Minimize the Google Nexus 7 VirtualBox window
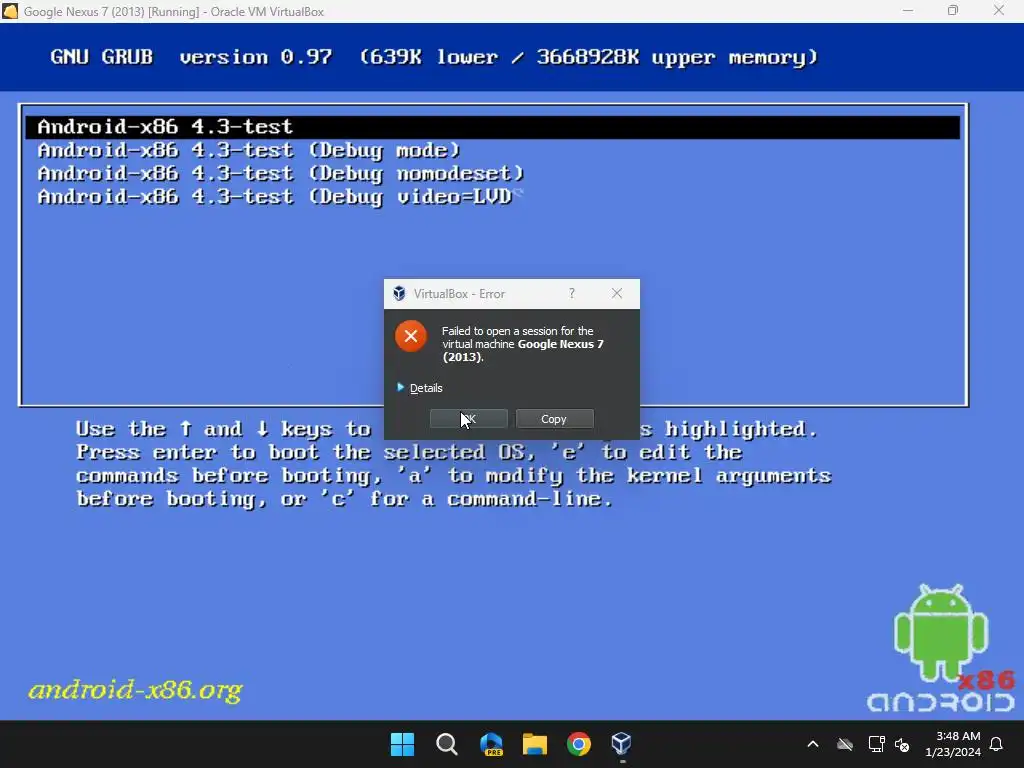This screenshot has width=1024, height=768. click(x=908, y=11)
